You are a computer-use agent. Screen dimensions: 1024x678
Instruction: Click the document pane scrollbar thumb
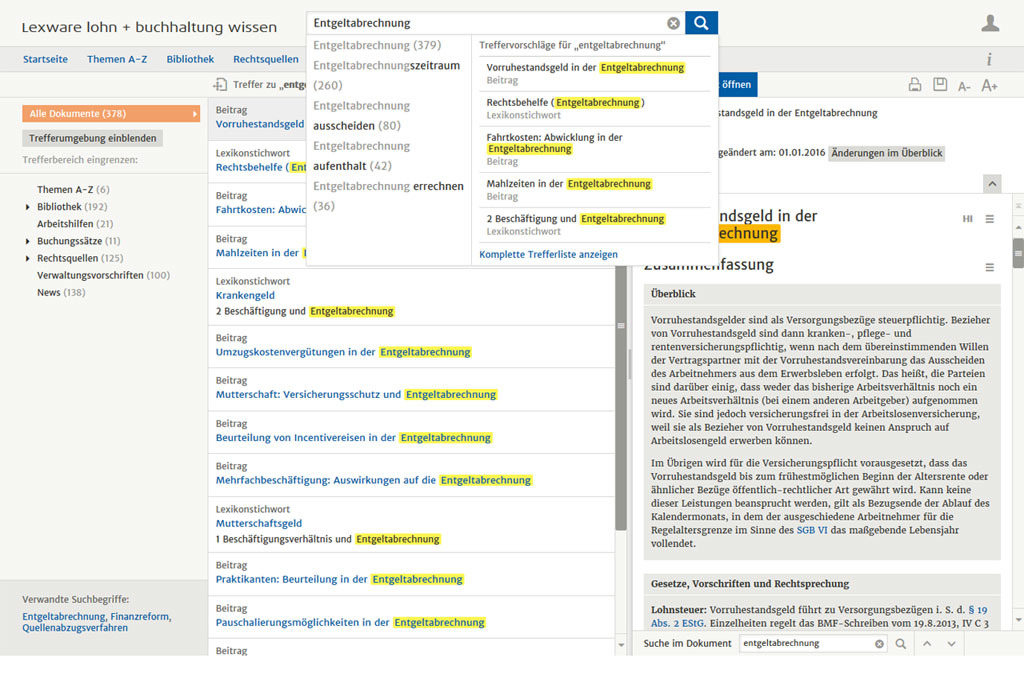(1018, 253)
